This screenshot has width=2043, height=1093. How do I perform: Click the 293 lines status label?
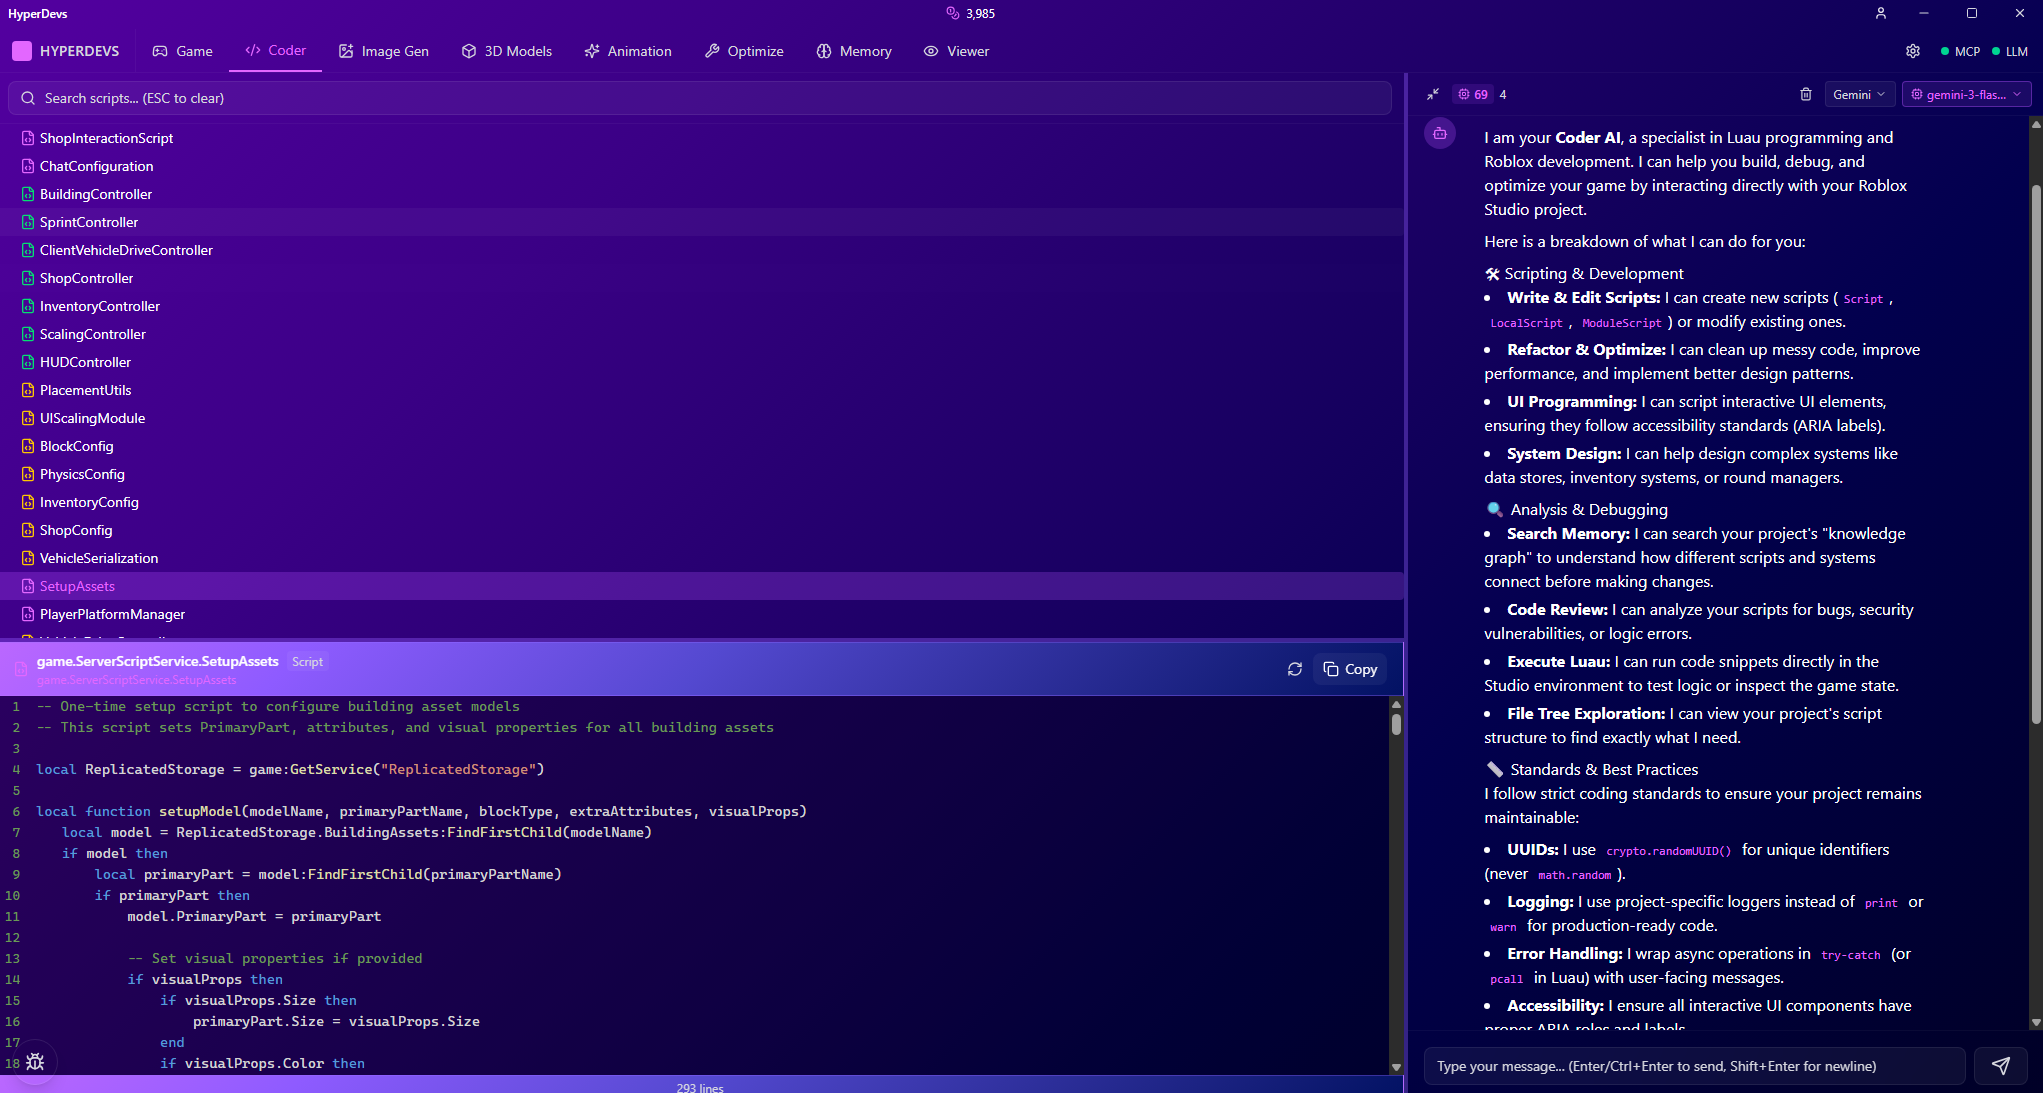click(x=700, y=1087)
